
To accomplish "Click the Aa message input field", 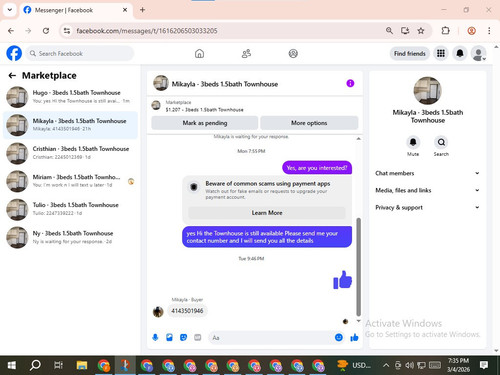I will [x=271, y=338].
